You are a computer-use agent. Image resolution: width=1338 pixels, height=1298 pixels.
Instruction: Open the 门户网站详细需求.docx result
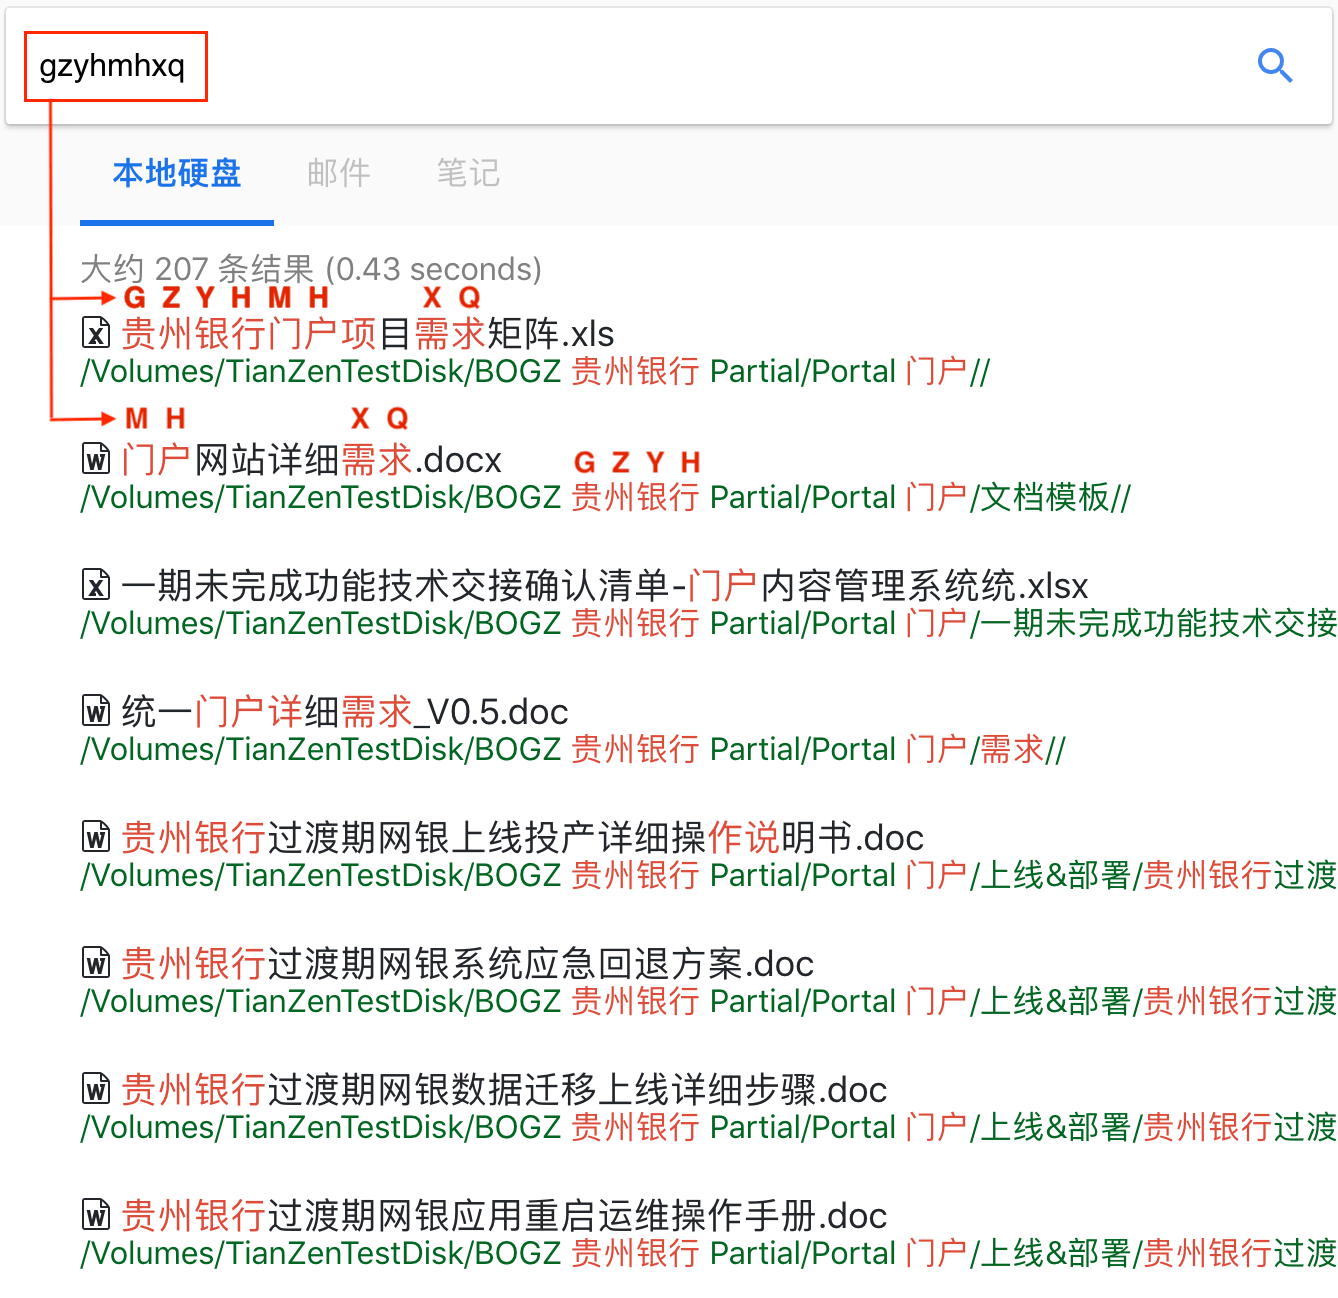[x=311, y=460]
